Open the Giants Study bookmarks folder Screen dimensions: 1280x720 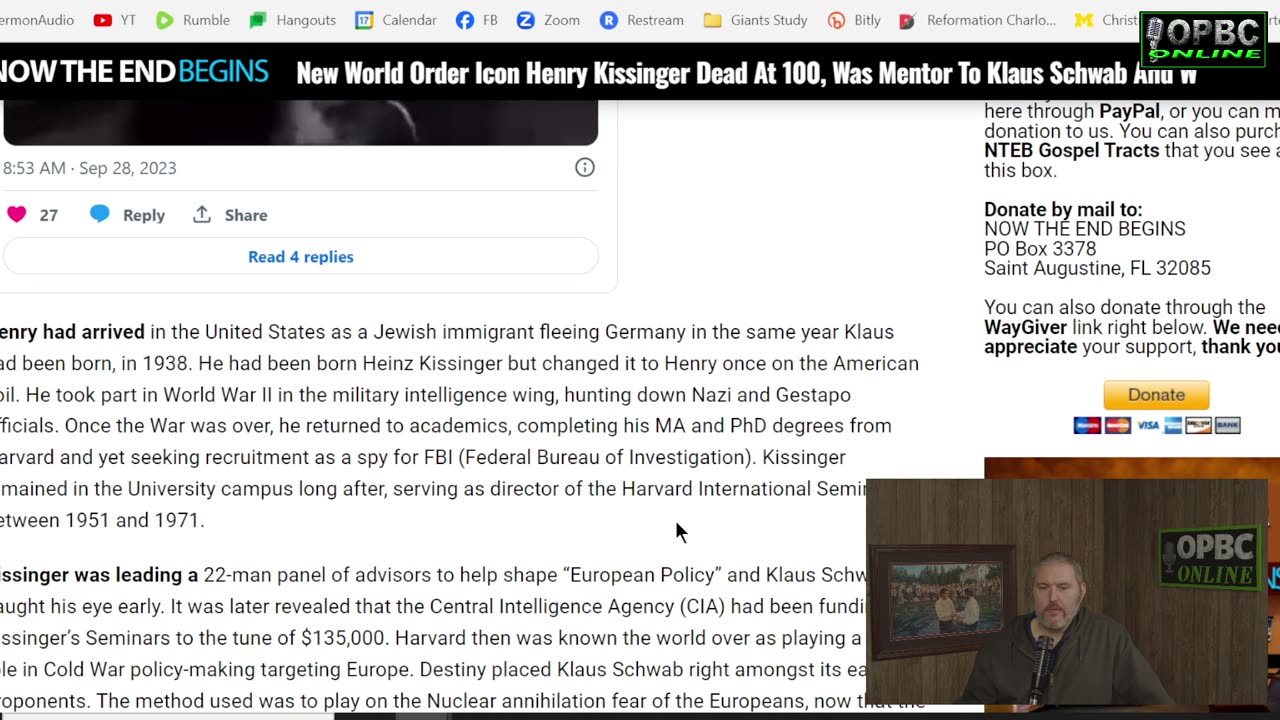pyautogui.click(x=755, y=20)
